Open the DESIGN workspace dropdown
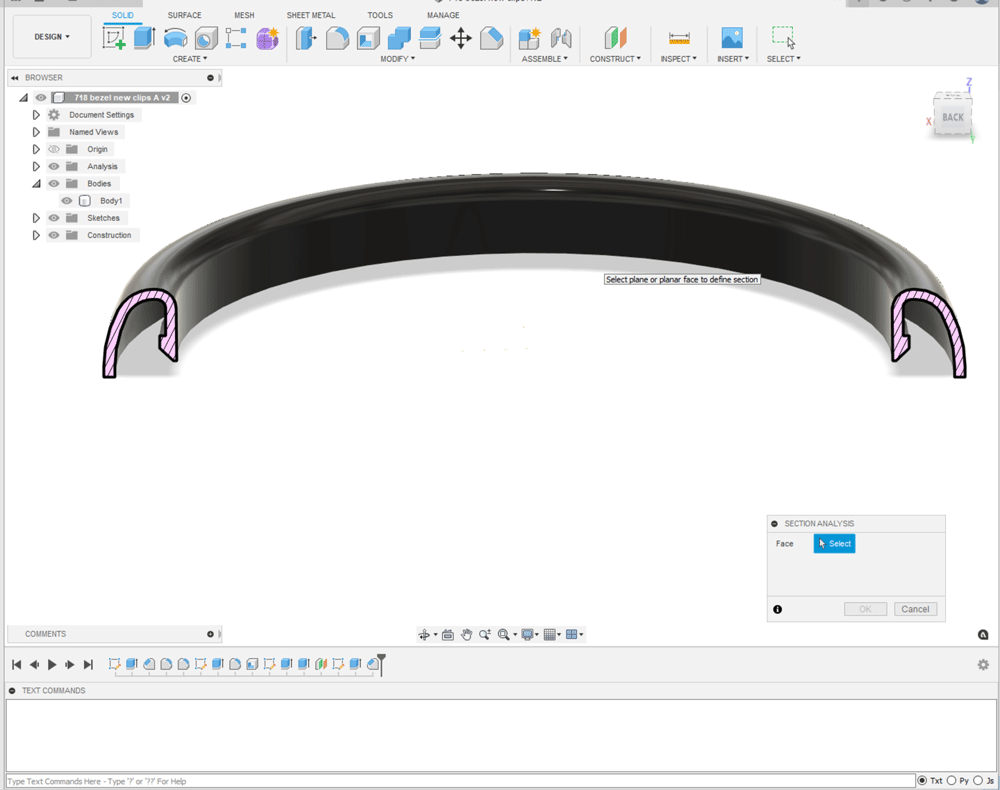Image resolution: width=1000 pixels, height=790 pixels. coord(52,37)
